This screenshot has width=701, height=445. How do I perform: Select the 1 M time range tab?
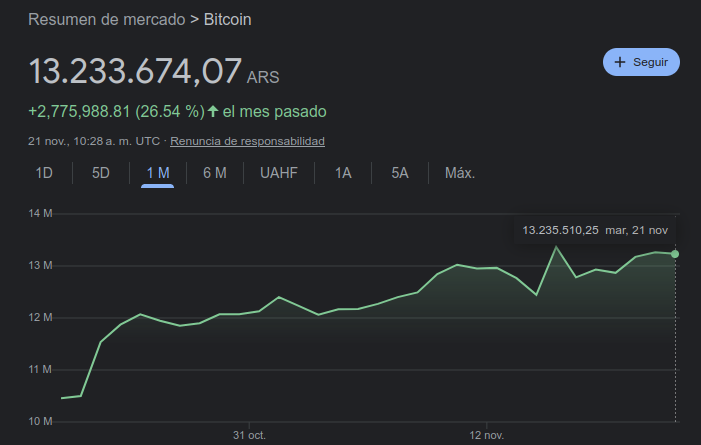click(158, 173)
